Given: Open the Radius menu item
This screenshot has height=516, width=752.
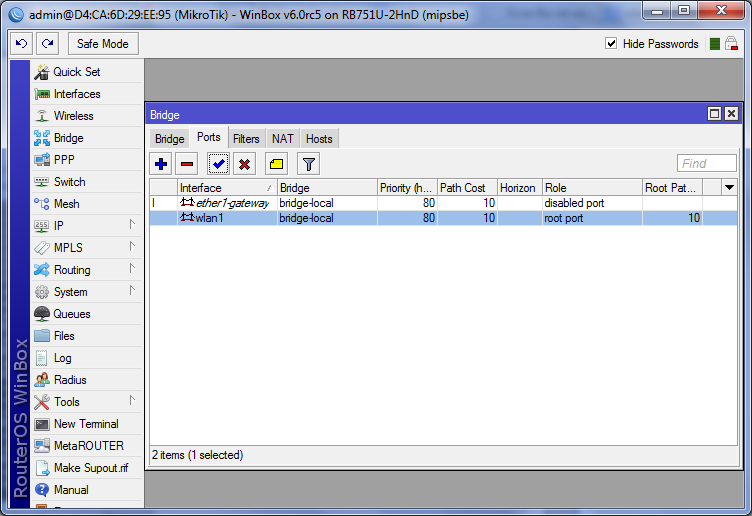Looking at the screenshot, I should (87, 380).
